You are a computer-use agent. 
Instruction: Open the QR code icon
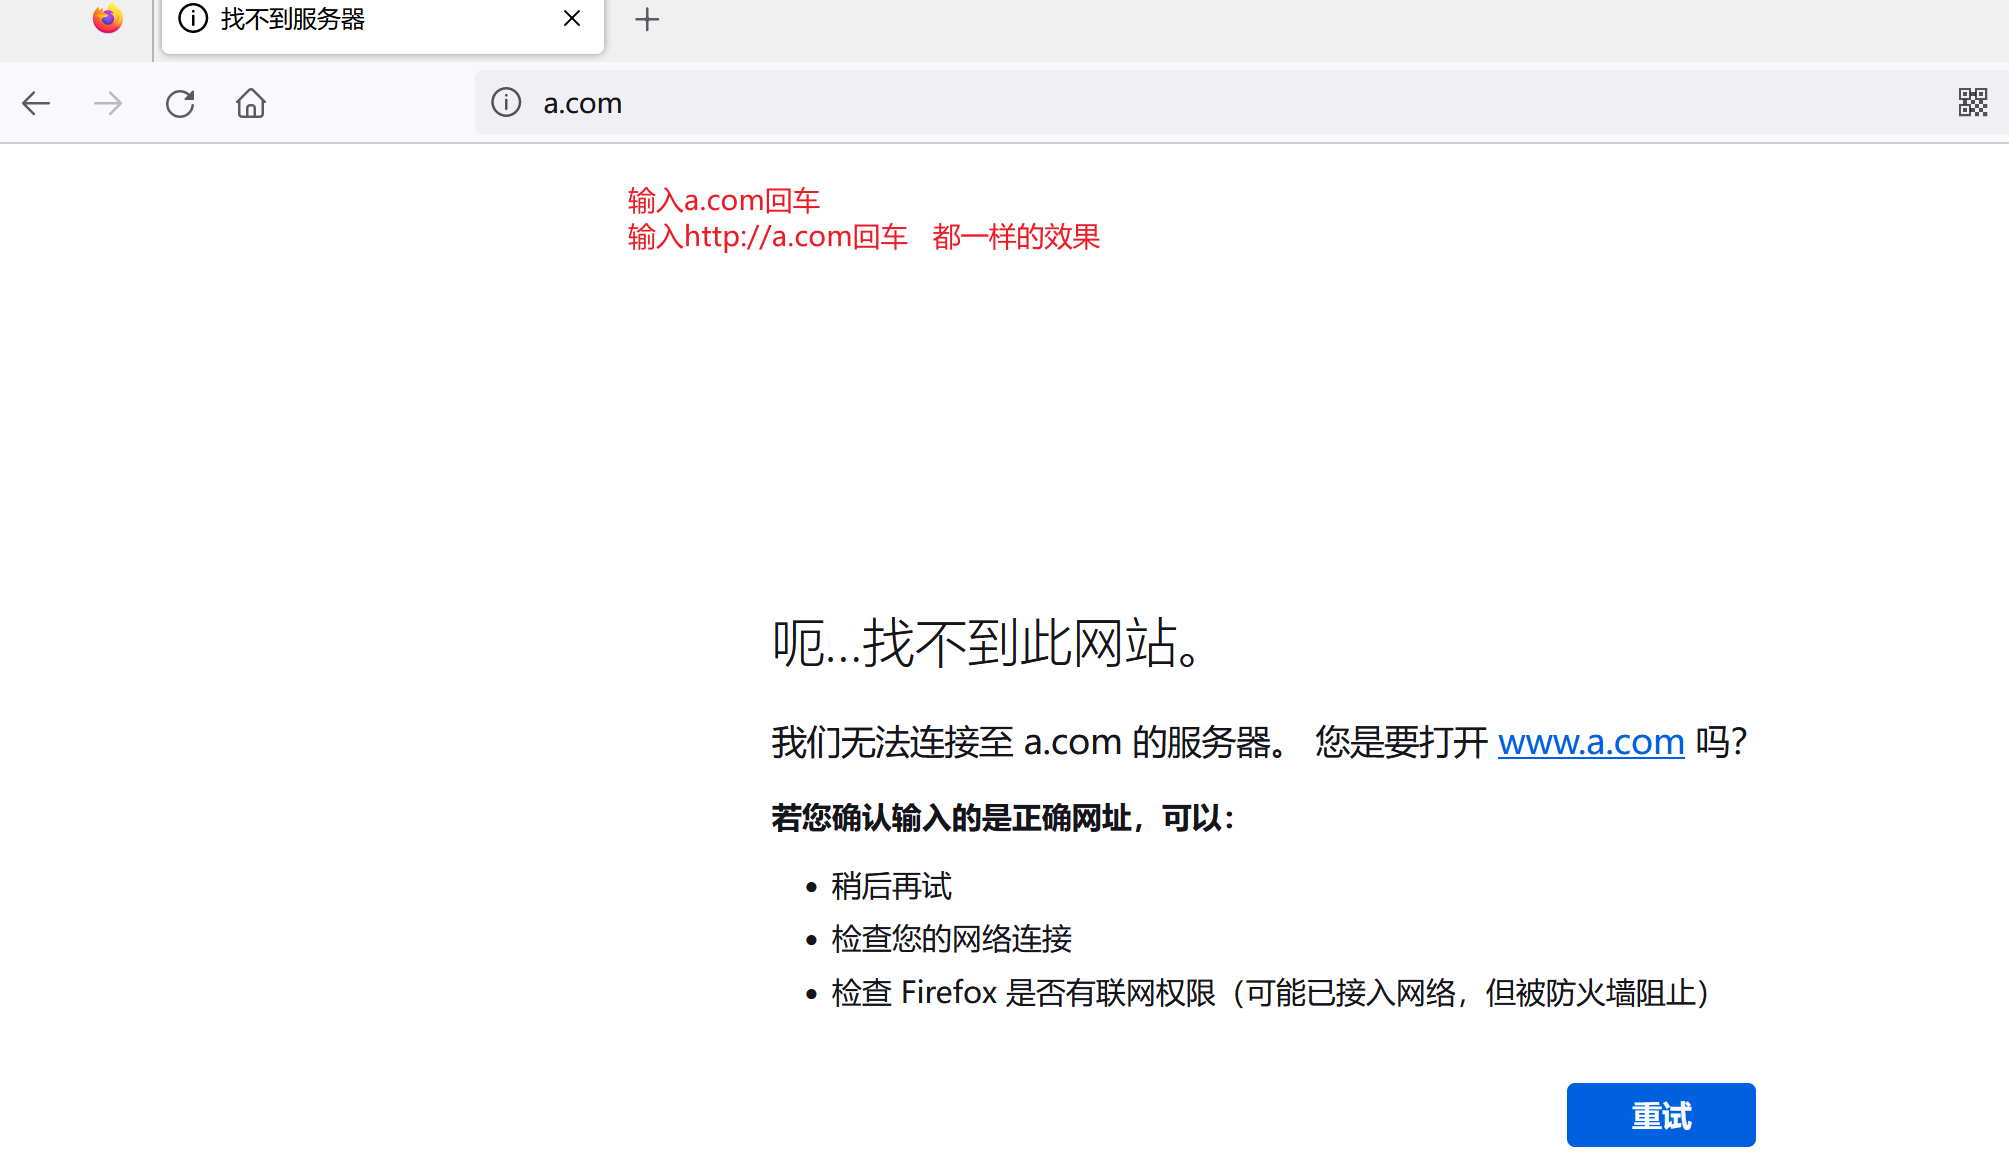[1972, 102]
